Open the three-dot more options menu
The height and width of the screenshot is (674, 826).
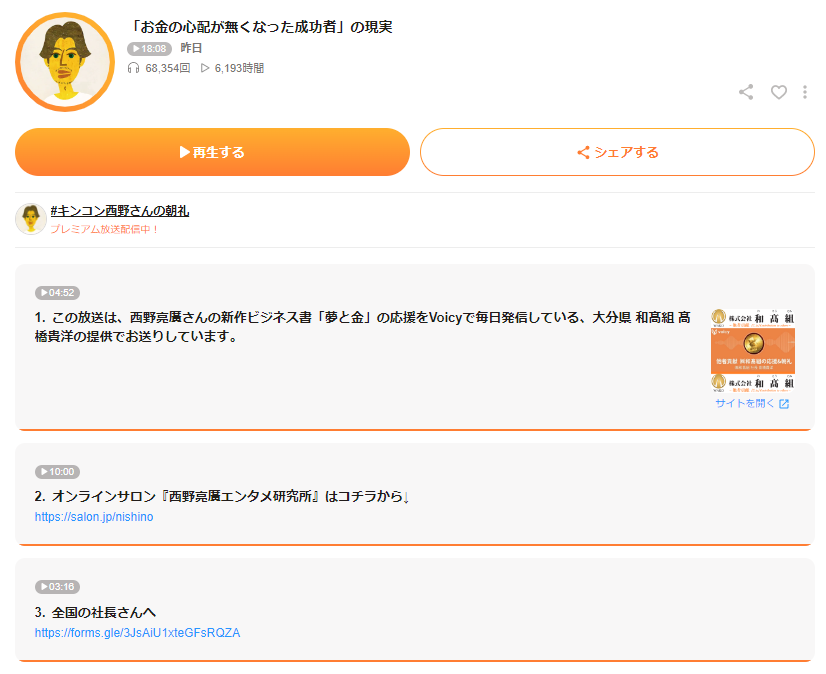[x=804, y=92]
